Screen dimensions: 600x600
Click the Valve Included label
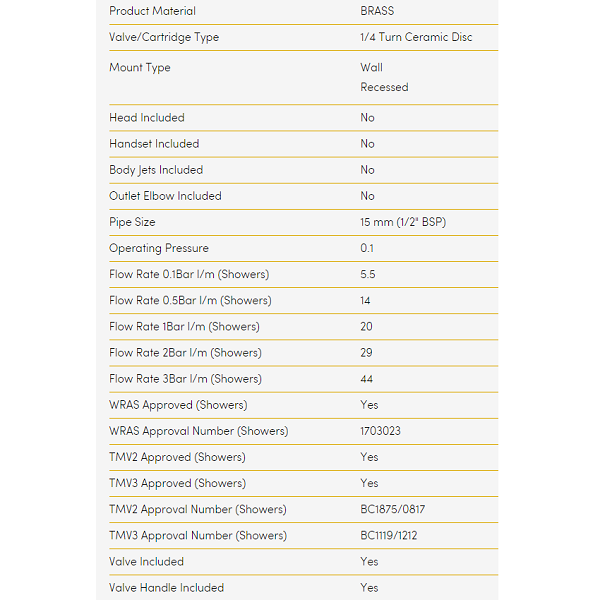point(147,561)
